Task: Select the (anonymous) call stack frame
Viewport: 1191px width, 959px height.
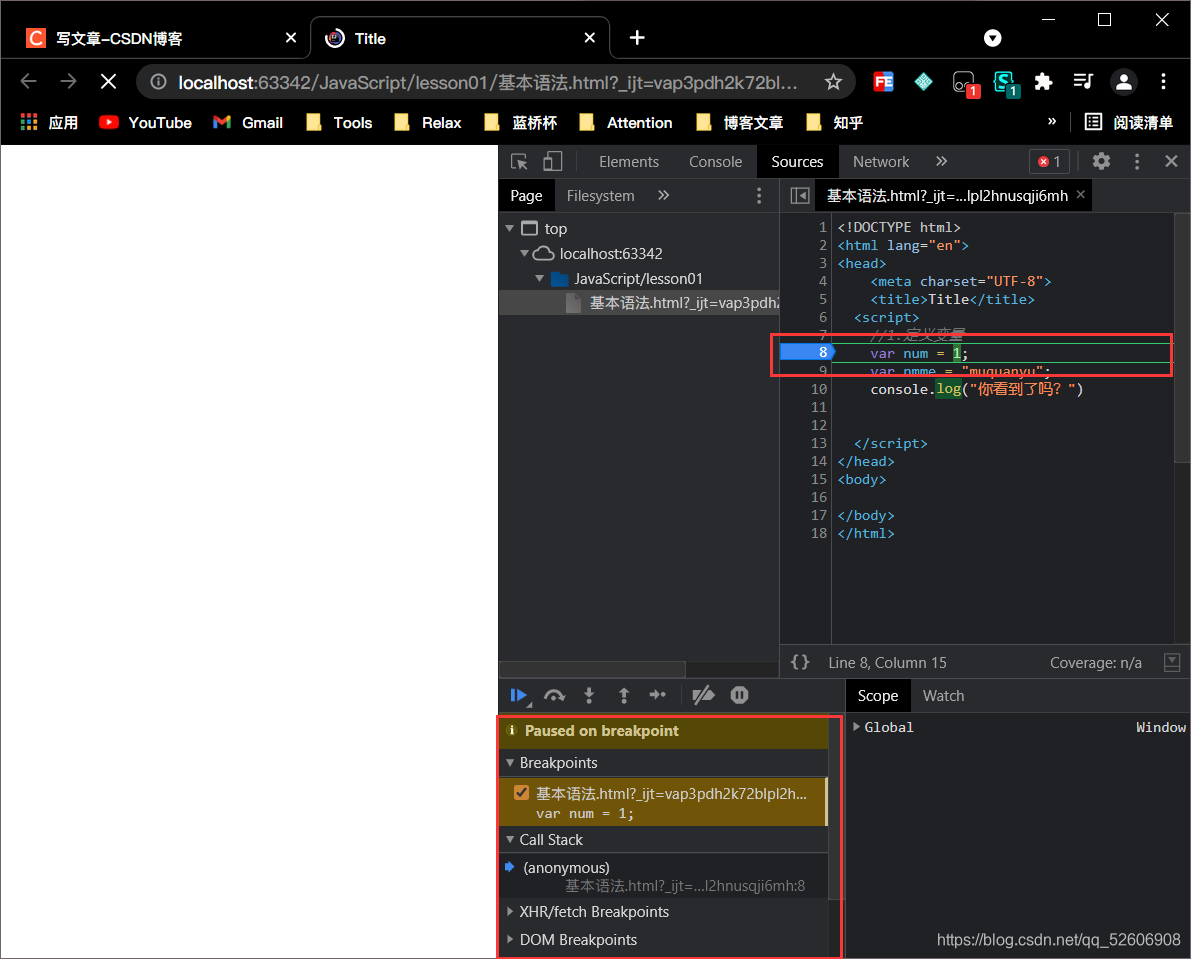Action: [662, 876]
